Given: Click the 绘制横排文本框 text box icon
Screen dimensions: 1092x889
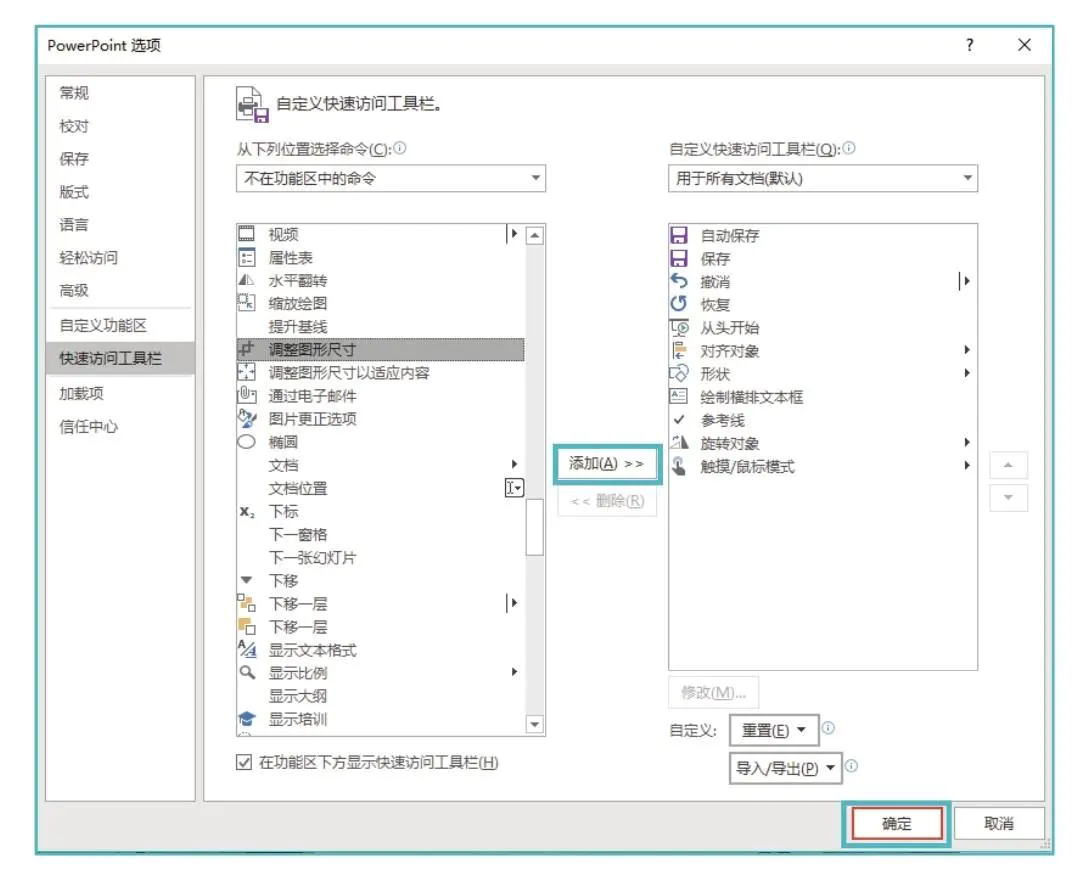Looking at the screenshot, I should coord(678,396).
